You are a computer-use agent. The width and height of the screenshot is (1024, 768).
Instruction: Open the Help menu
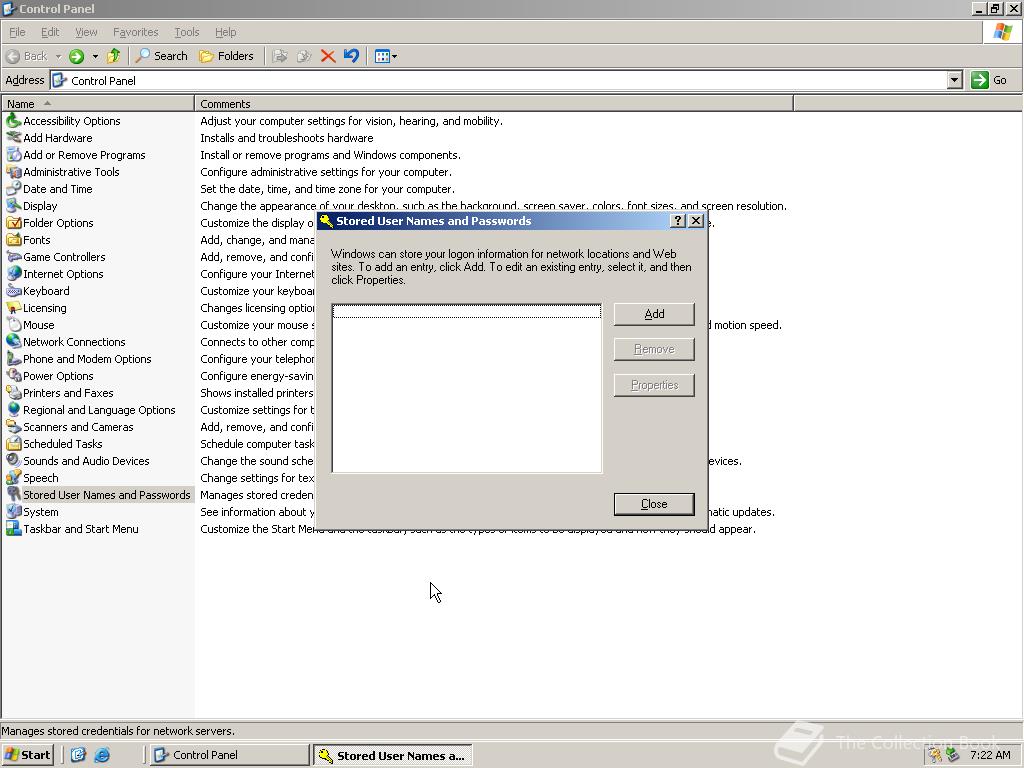[x=225, y=32]
